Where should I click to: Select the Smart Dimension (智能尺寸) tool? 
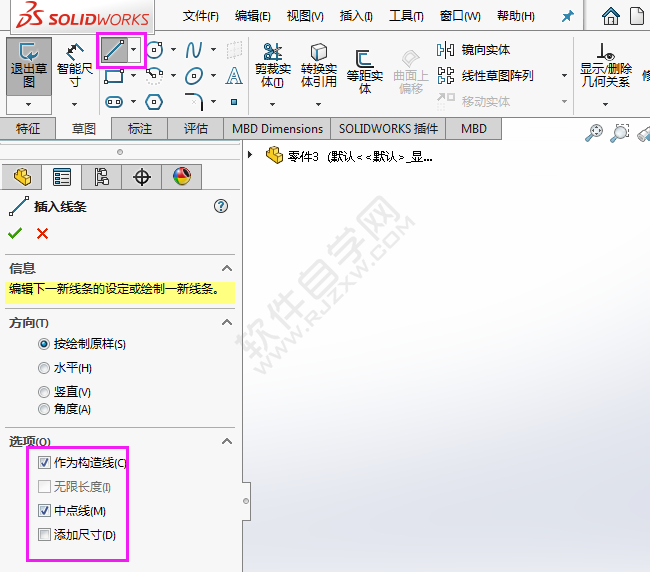75,66
